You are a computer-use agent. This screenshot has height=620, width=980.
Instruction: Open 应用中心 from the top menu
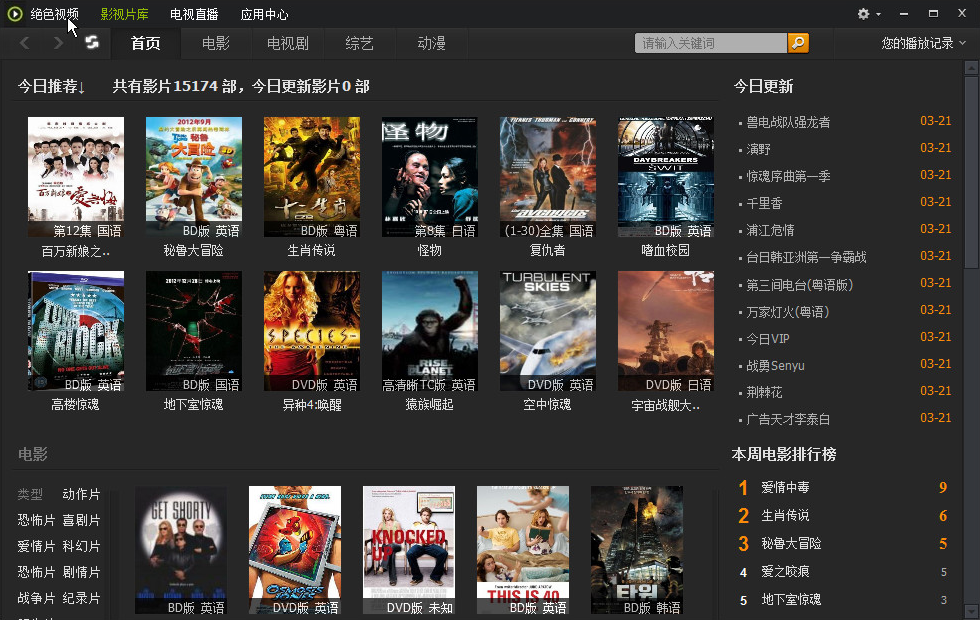265,14
